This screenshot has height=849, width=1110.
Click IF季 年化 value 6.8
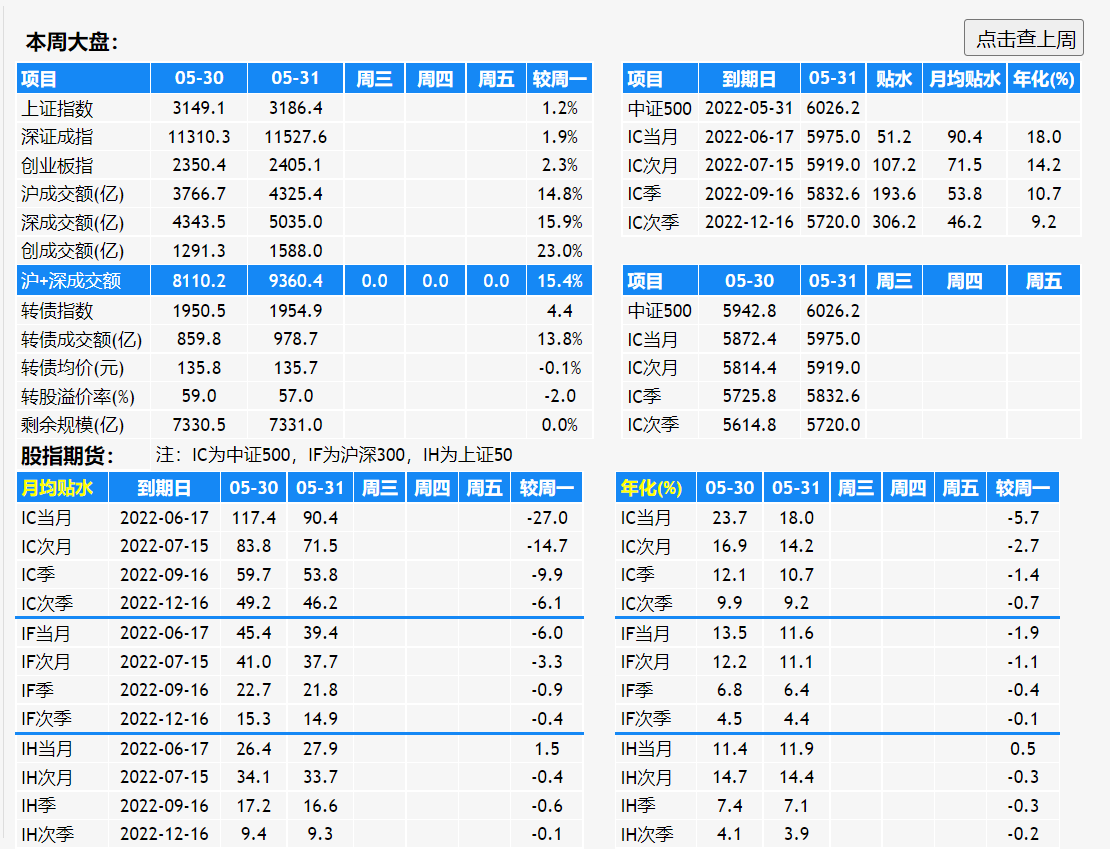pyautogui.click(x=729, y=690)
